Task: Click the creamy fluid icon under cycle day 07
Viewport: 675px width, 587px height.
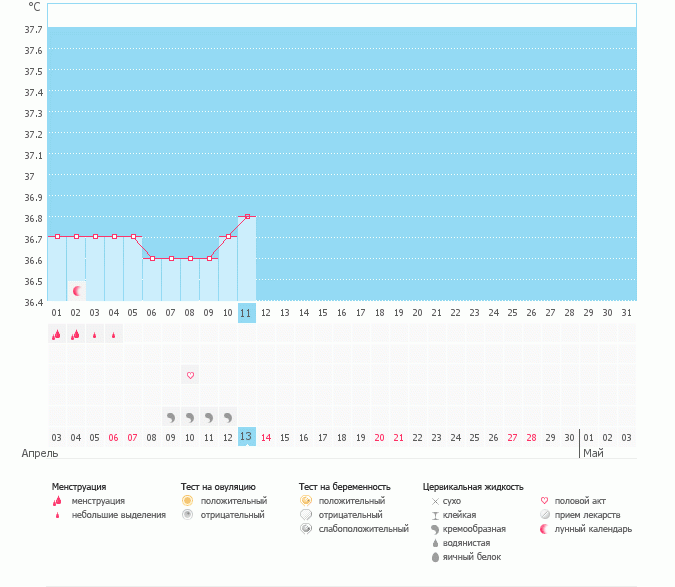Action: pyautogui.click(x=171, y=416)
